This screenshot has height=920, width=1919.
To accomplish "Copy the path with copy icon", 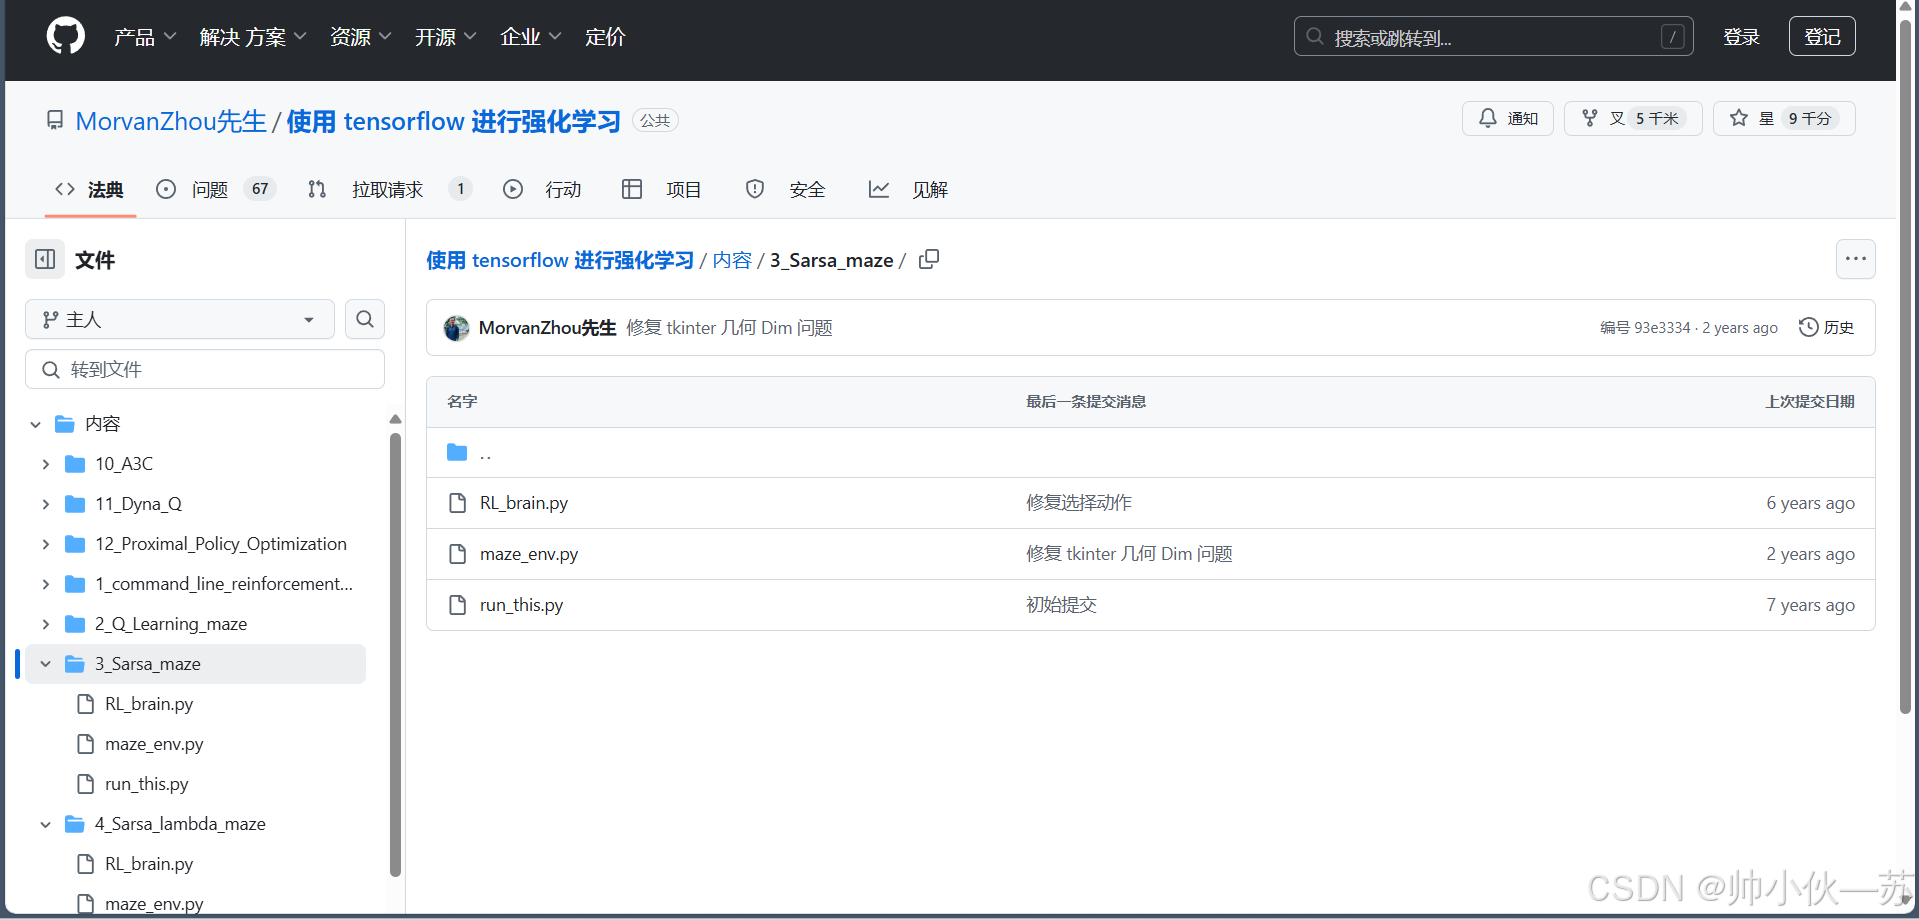I will click(x=929, y=259).
